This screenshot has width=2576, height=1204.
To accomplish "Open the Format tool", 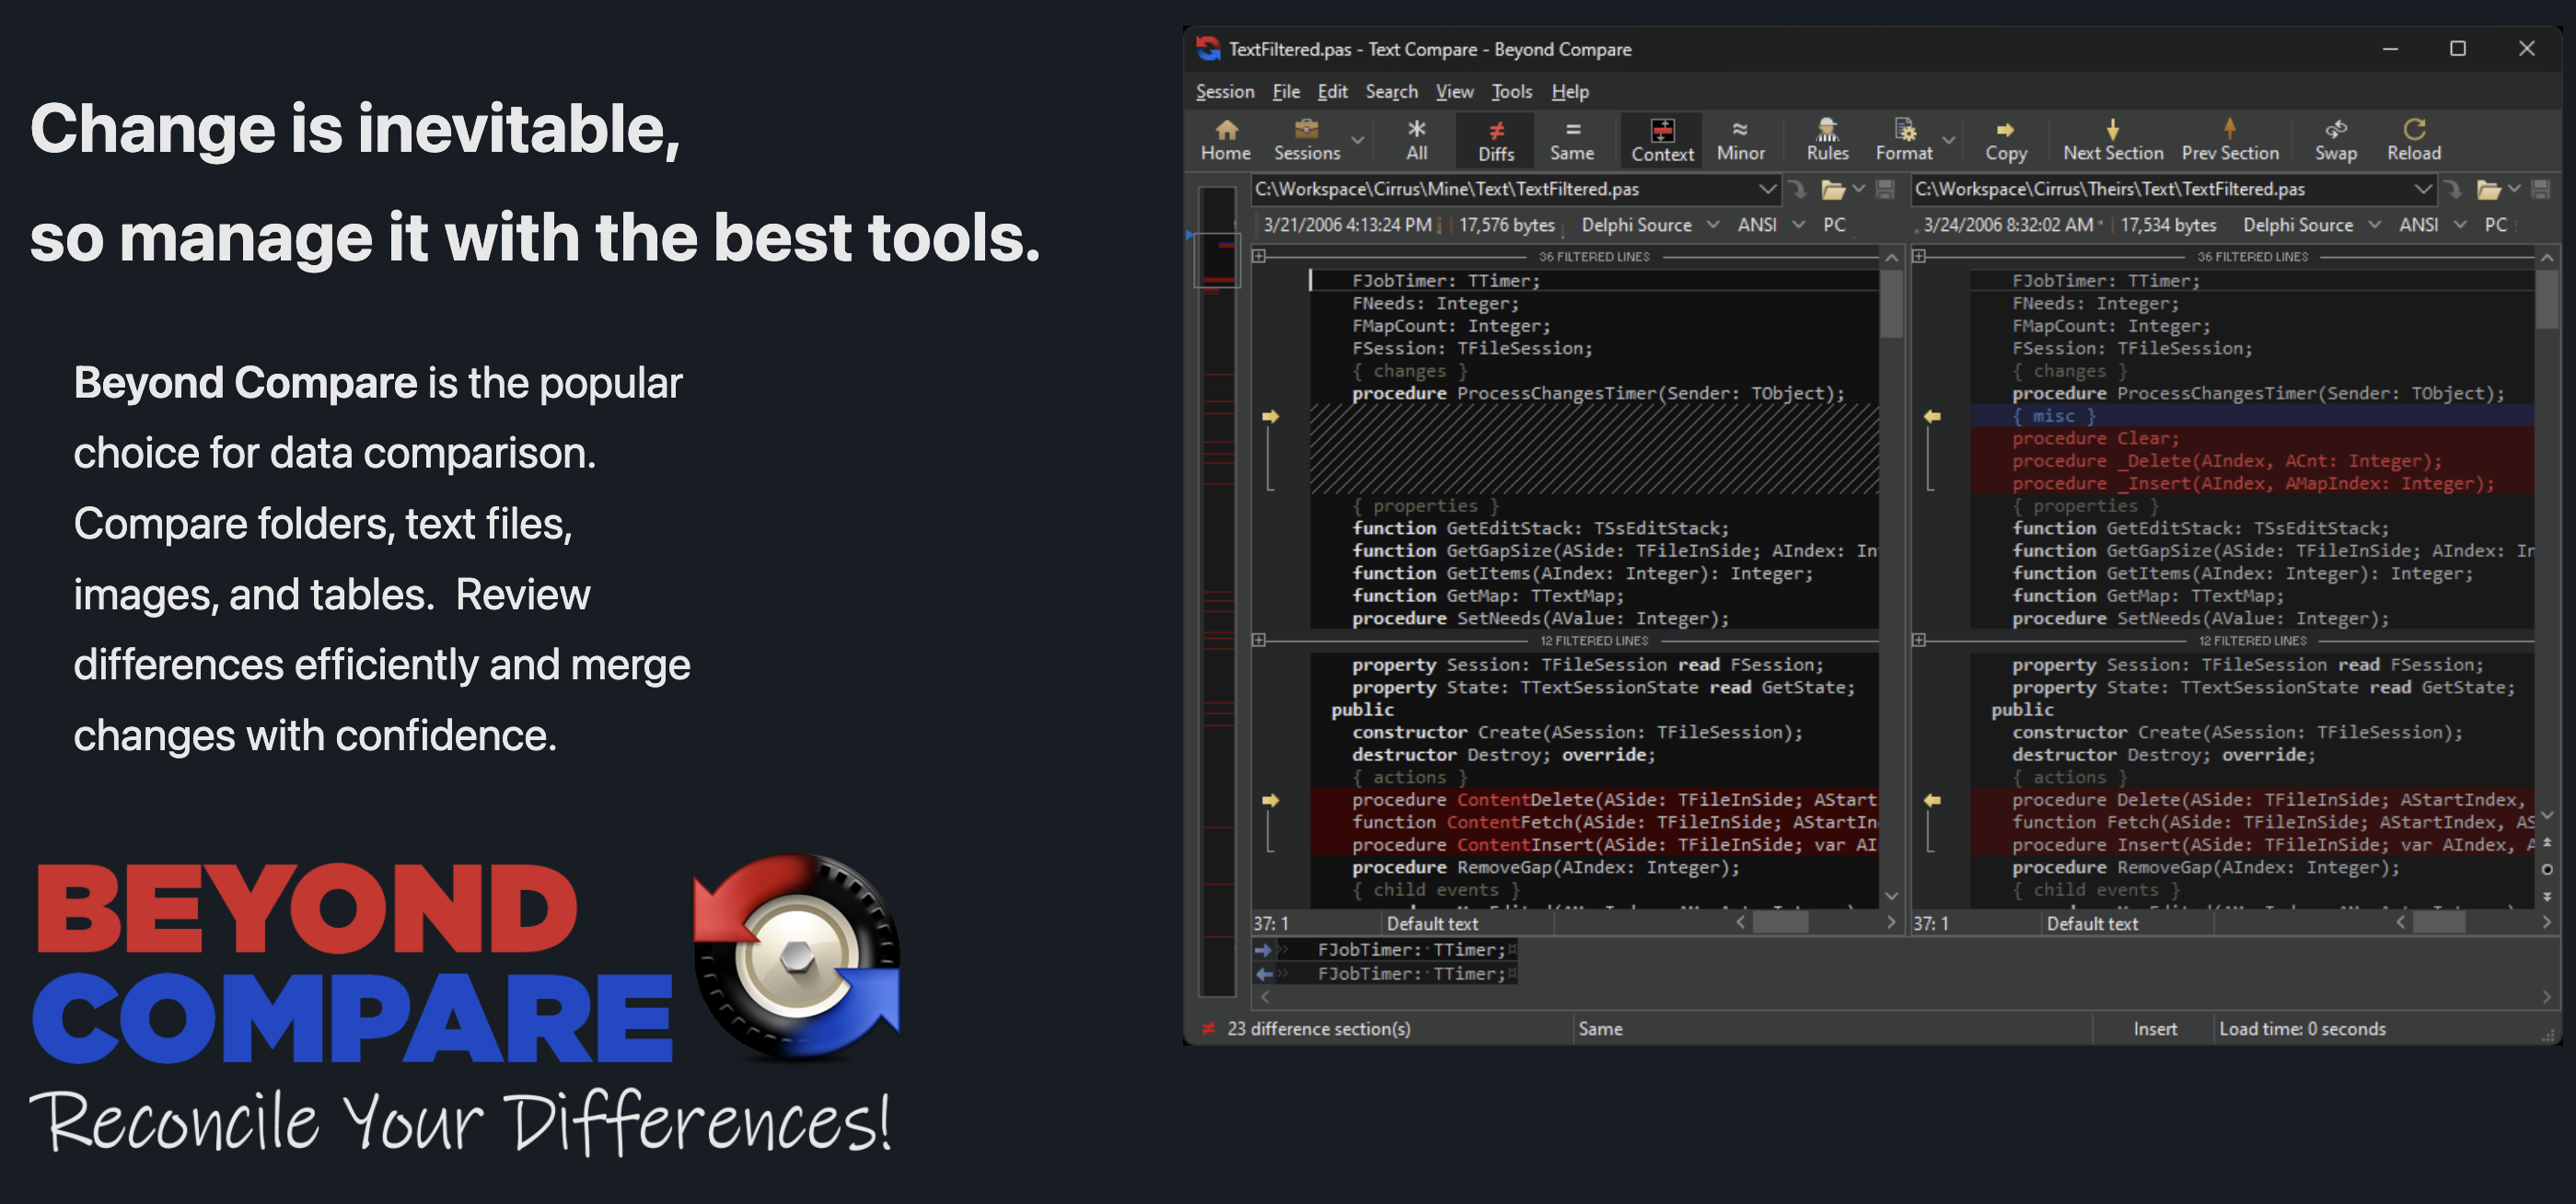I will [x=1904, y=140].
